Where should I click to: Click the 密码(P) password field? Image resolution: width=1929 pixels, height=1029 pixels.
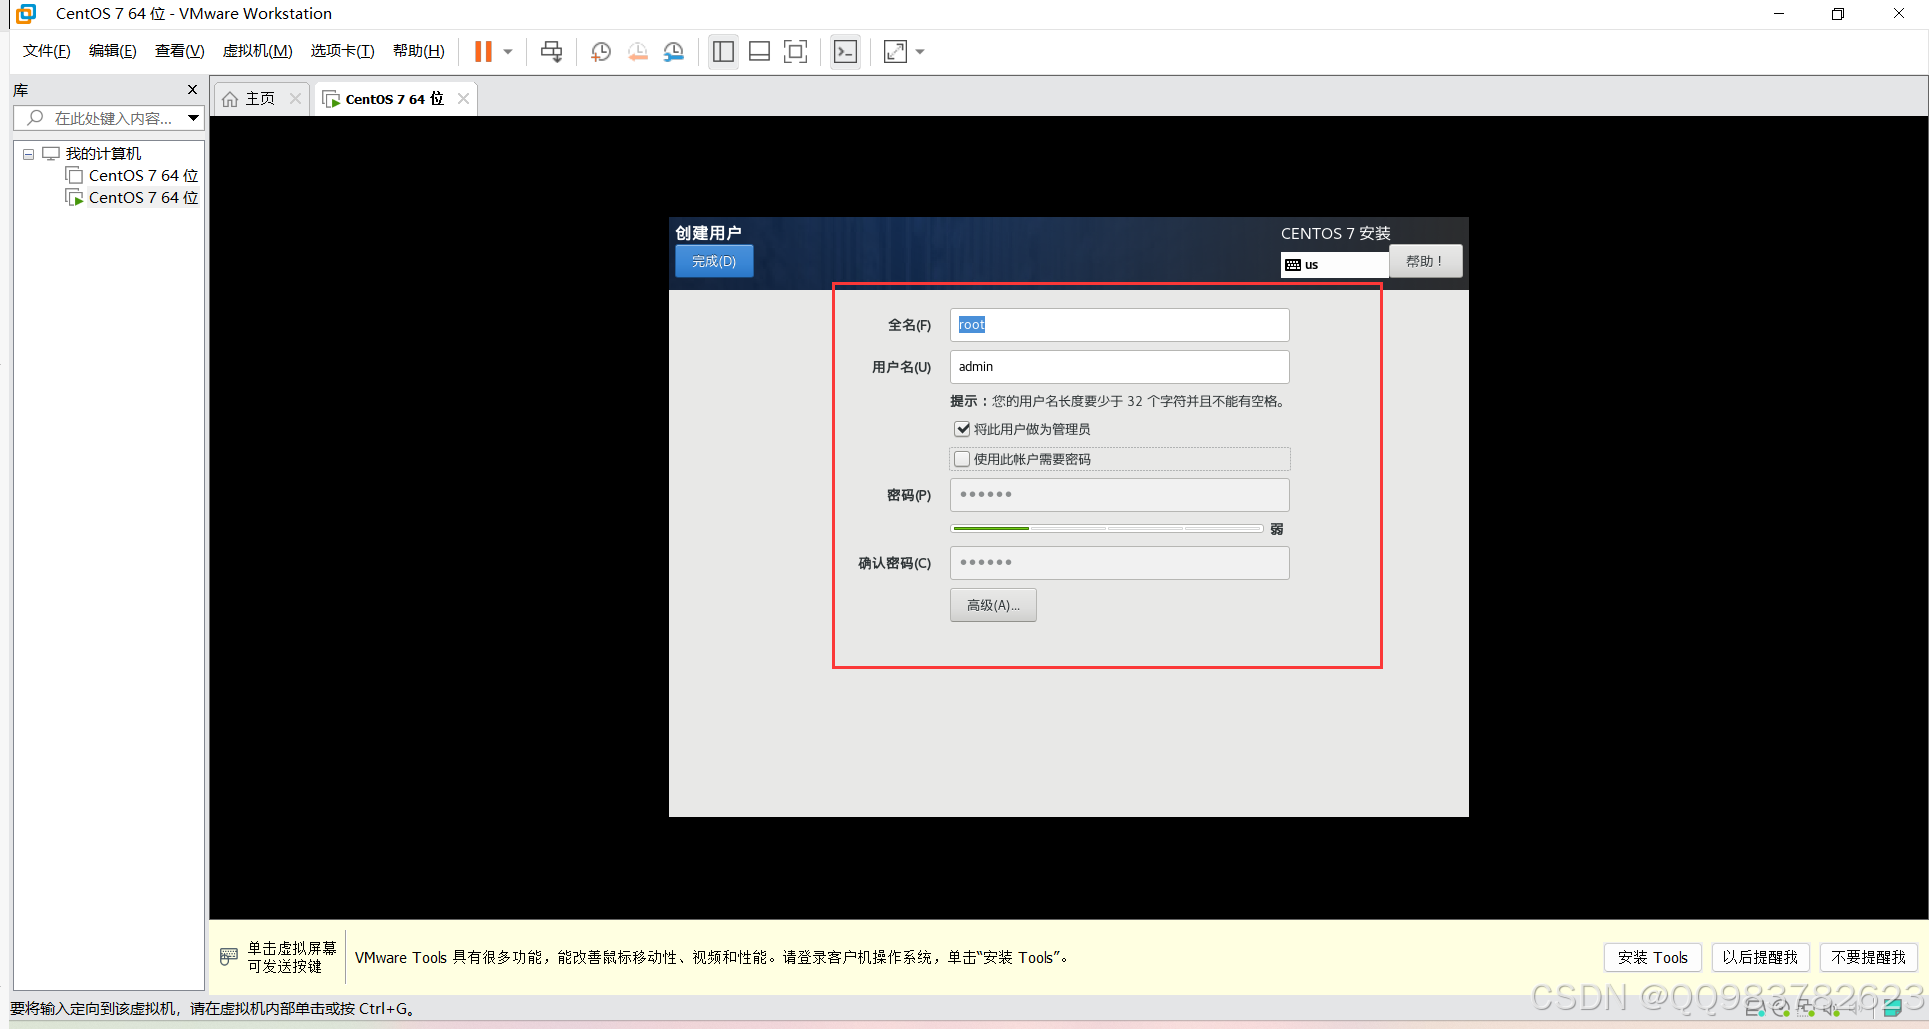(1119, 495)
